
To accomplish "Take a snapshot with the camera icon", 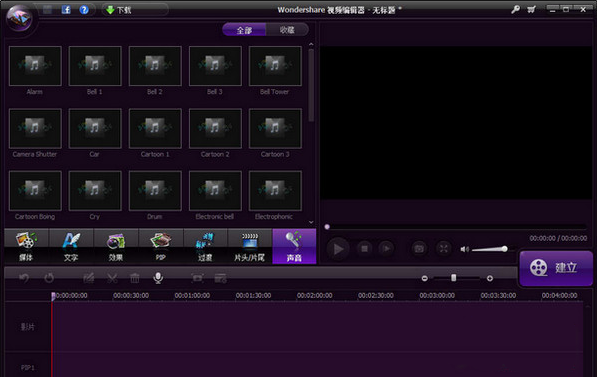I will [x=419, y=249].
